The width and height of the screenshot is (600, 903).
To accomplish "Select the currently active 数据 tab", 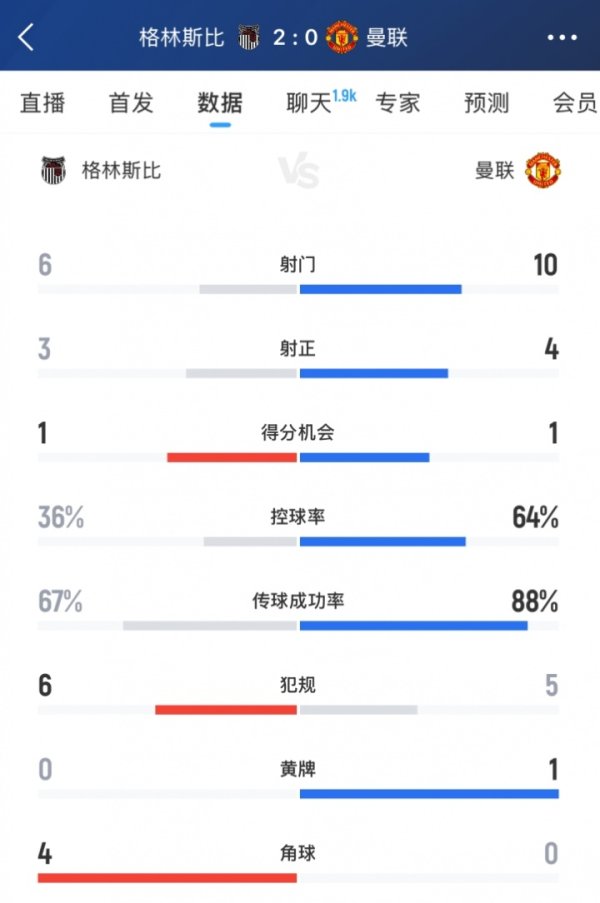I will tap(221, 102).
